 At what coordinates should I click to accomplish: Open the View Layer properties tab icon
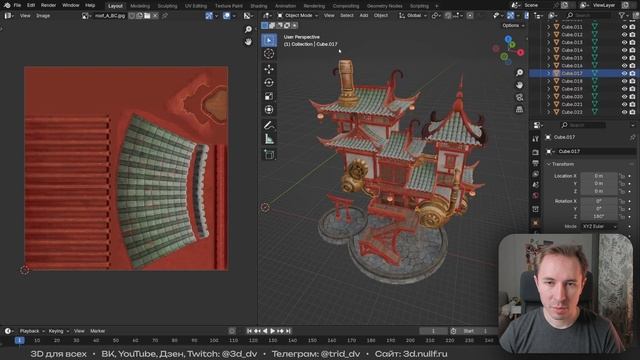536,174
